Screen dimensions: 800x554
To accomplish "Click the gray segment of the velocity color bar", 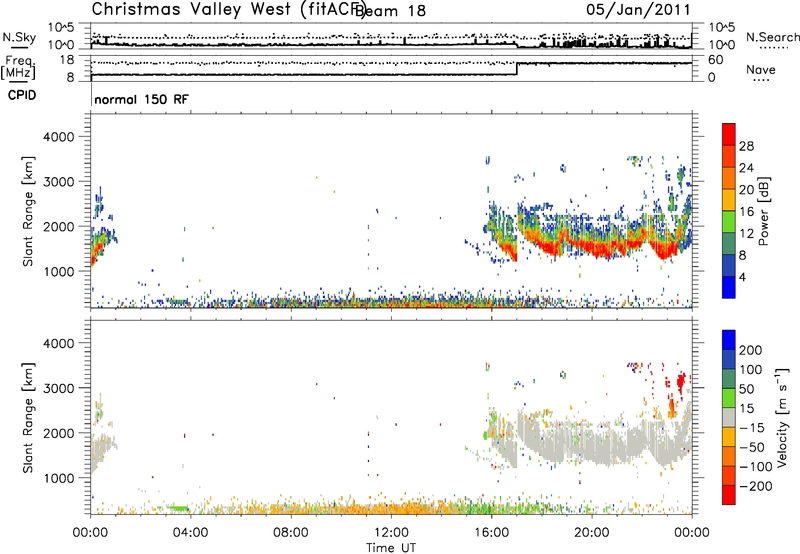I will pyautogui.click(x=729, y=417).
